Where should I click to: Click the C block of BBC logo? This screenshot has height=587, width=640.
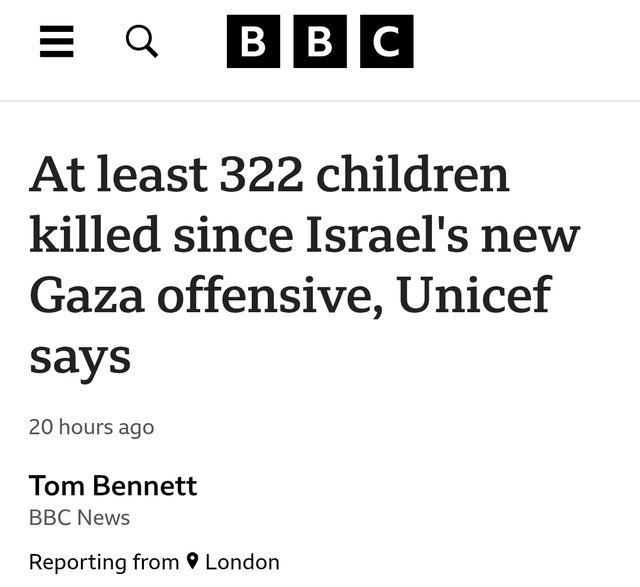[x=387, y=41]
